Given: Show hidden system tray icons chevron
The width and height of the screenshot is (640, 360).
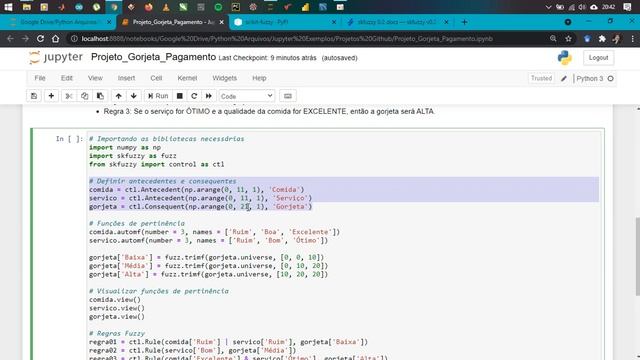Looking at the screenshot, I should tap(549, 7).
